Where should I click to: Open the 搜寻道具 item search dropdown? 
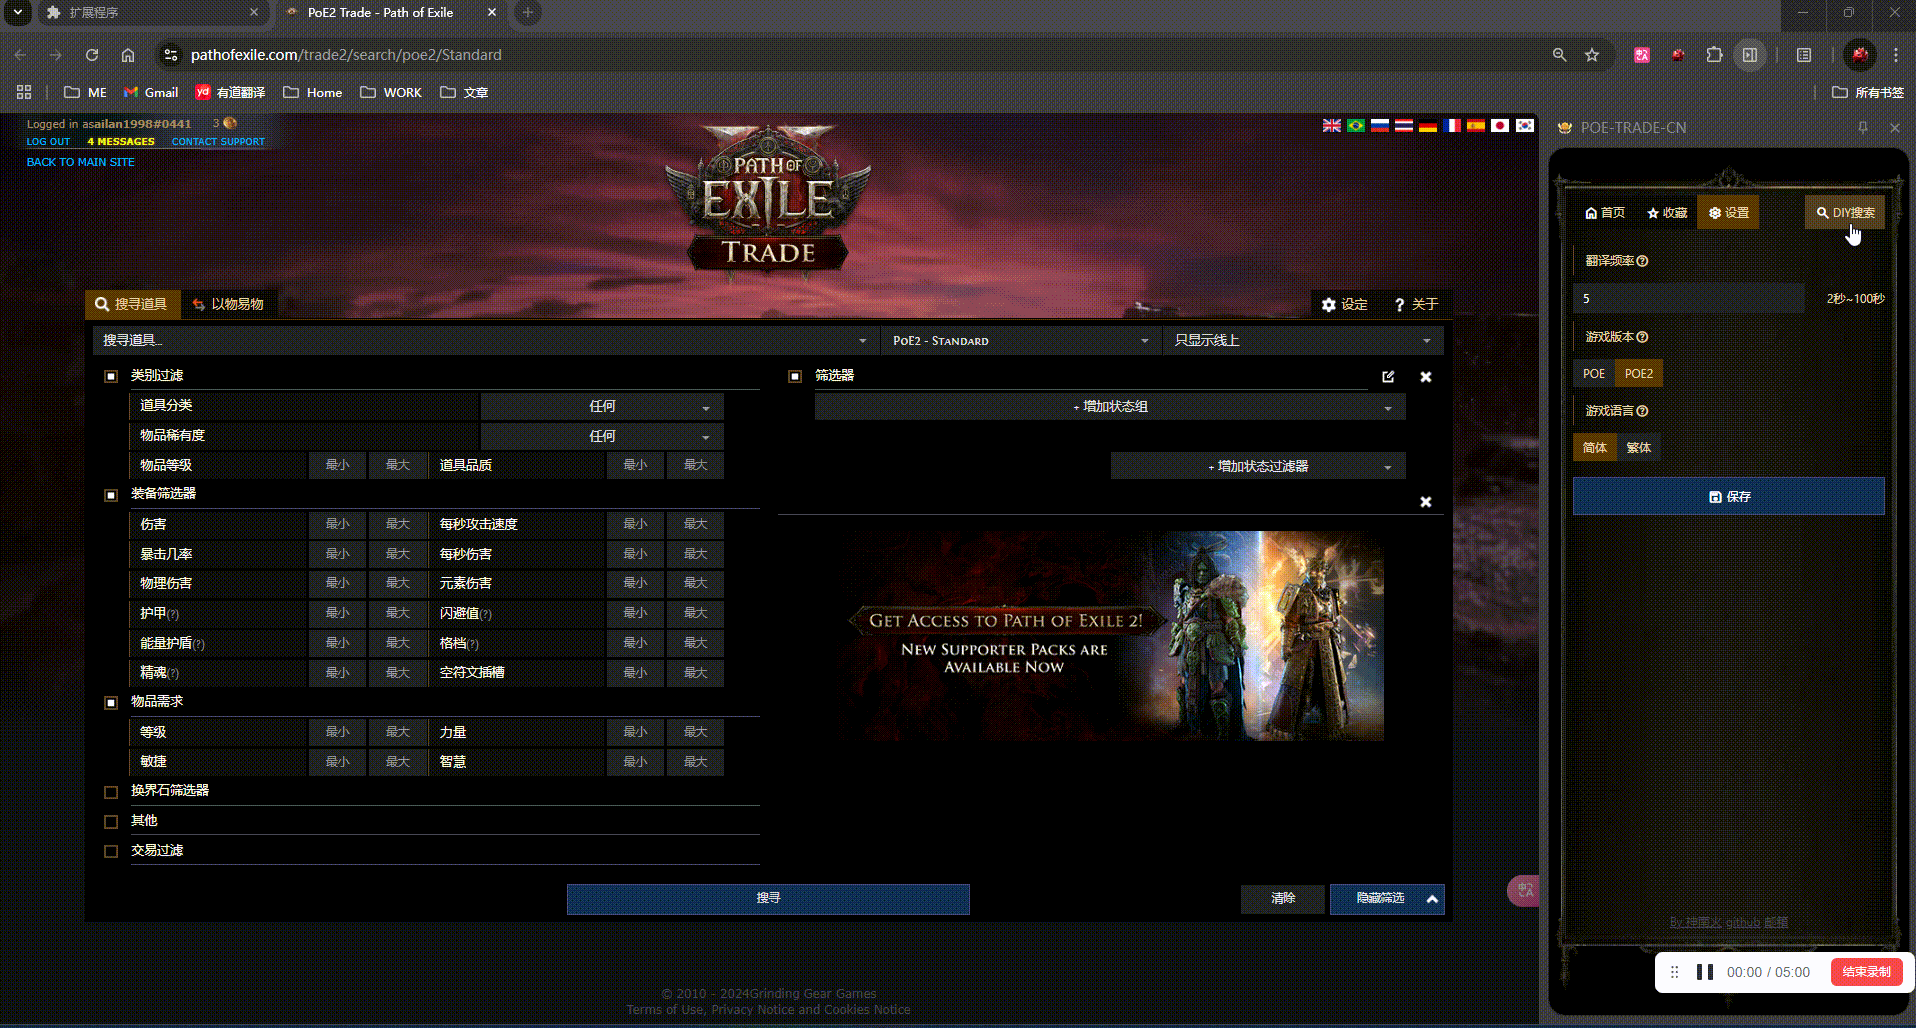[485, 341]
